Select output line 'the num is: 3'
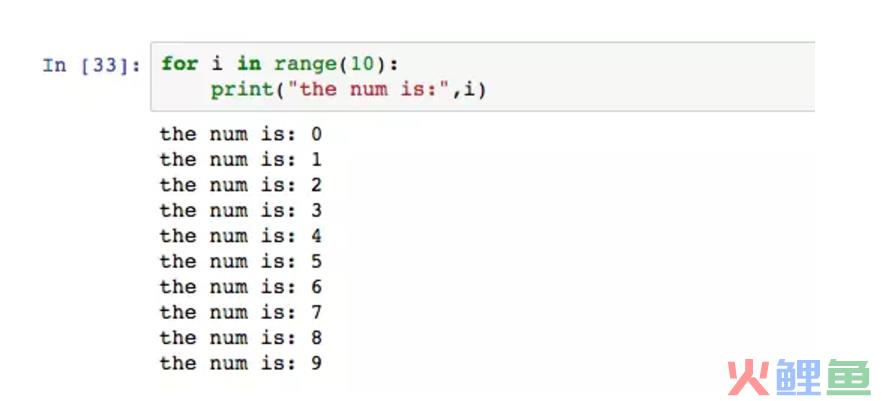This screenshot has height=401, width=895. coord(241,210)
